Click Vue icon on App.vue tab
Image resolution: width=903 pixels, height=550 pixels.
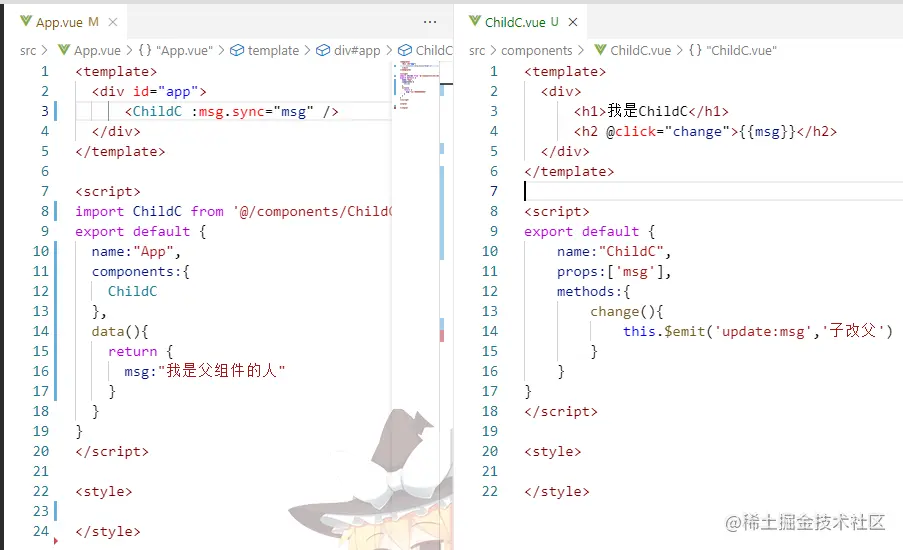point(26,21)
